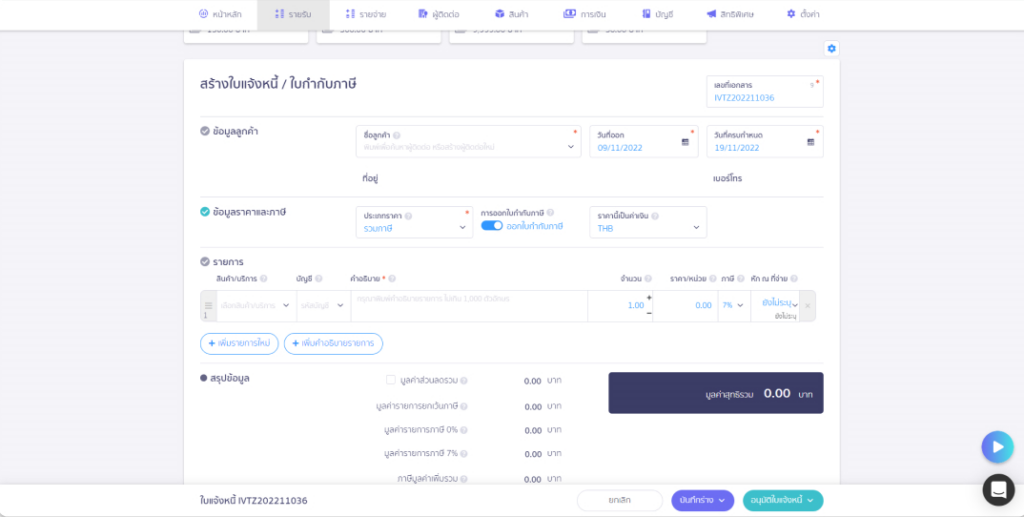This screenshot has width=1024, height=517.
Task: Open the หน้าหลัก home tab
Action: click(x=219, y=14)
